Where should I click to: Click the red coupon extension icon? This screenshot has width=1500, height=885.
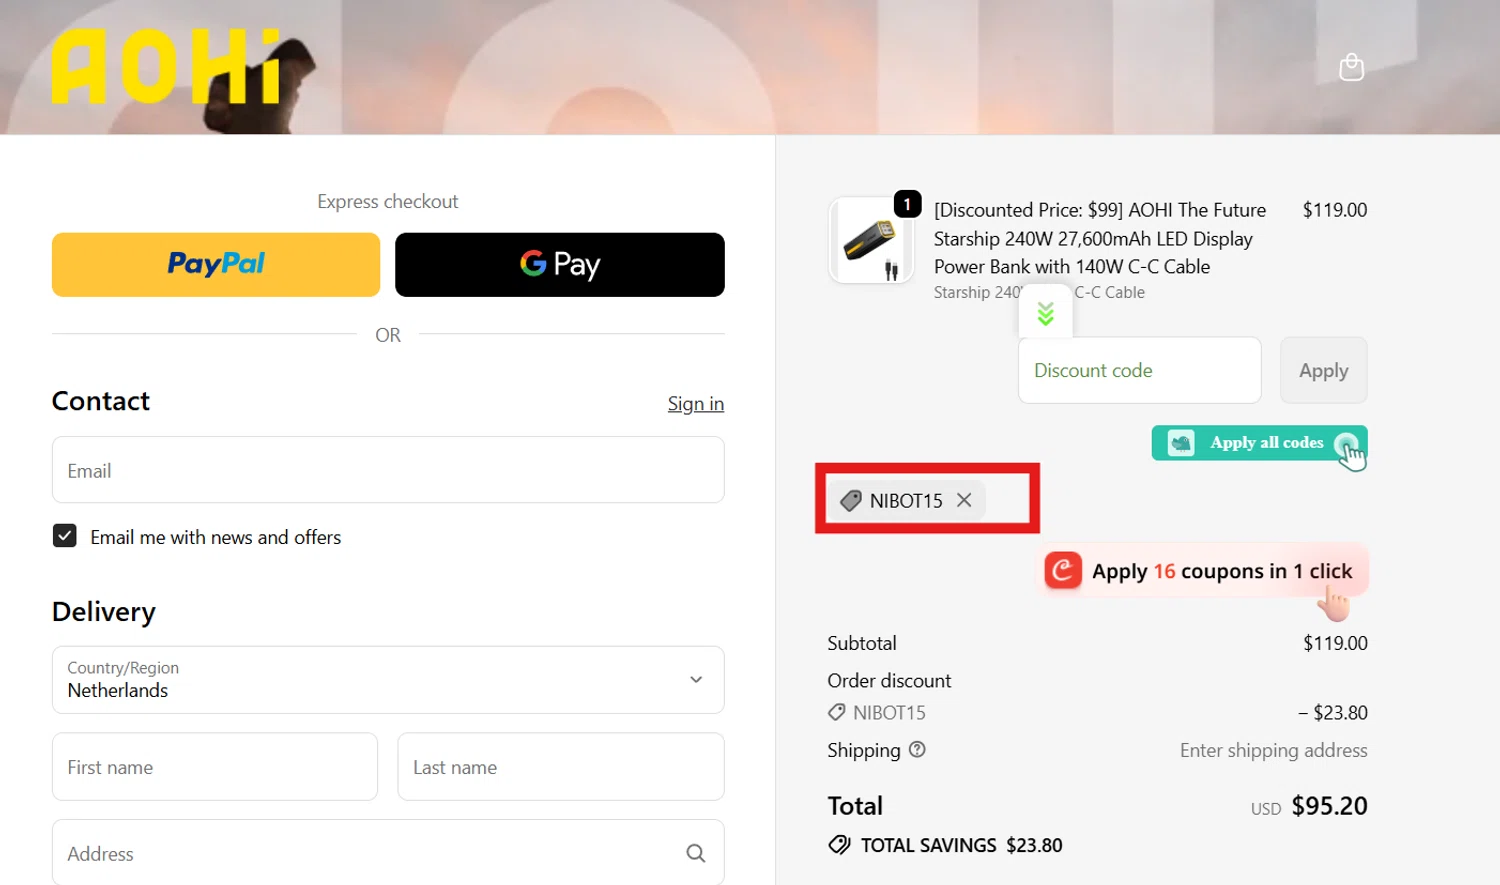coord(1063,571)
